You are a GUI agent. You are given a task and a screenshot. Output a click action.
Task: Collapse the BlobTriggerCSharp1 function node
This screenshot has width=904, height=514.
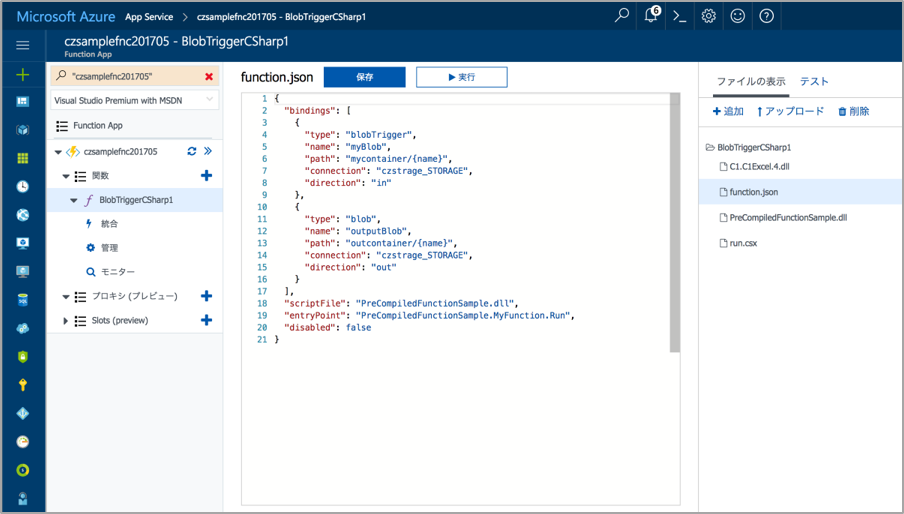(74, 201)
